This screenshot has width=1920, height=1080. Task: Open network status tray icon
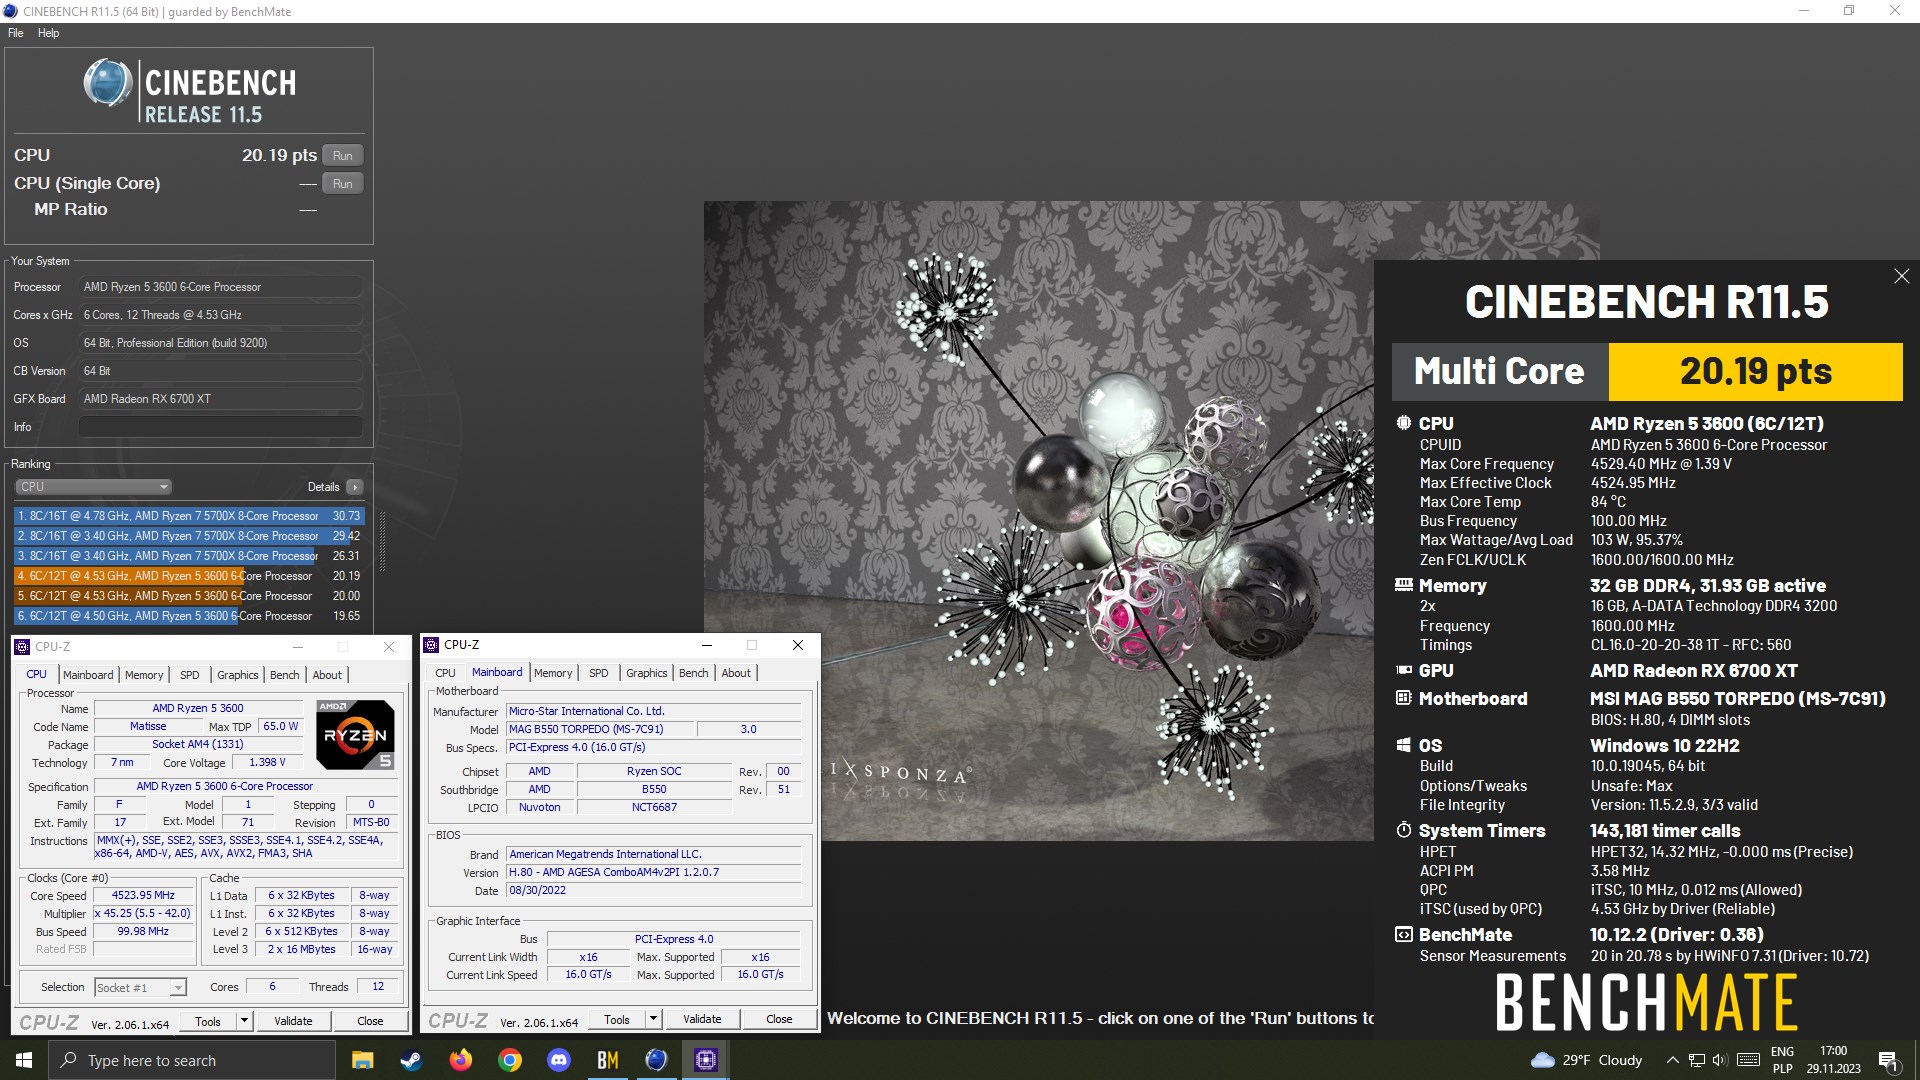(x=1697, y=1060)
